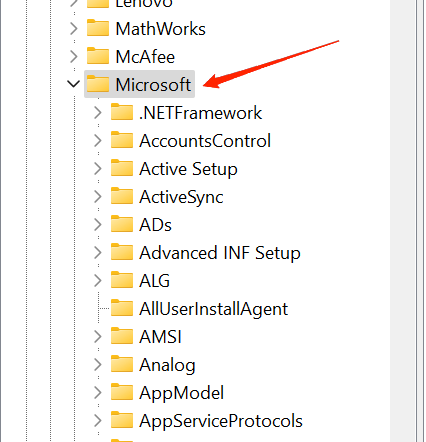Click the AllUserInstallAgent folder icon

pyautogui.click(x=122, y=308)
